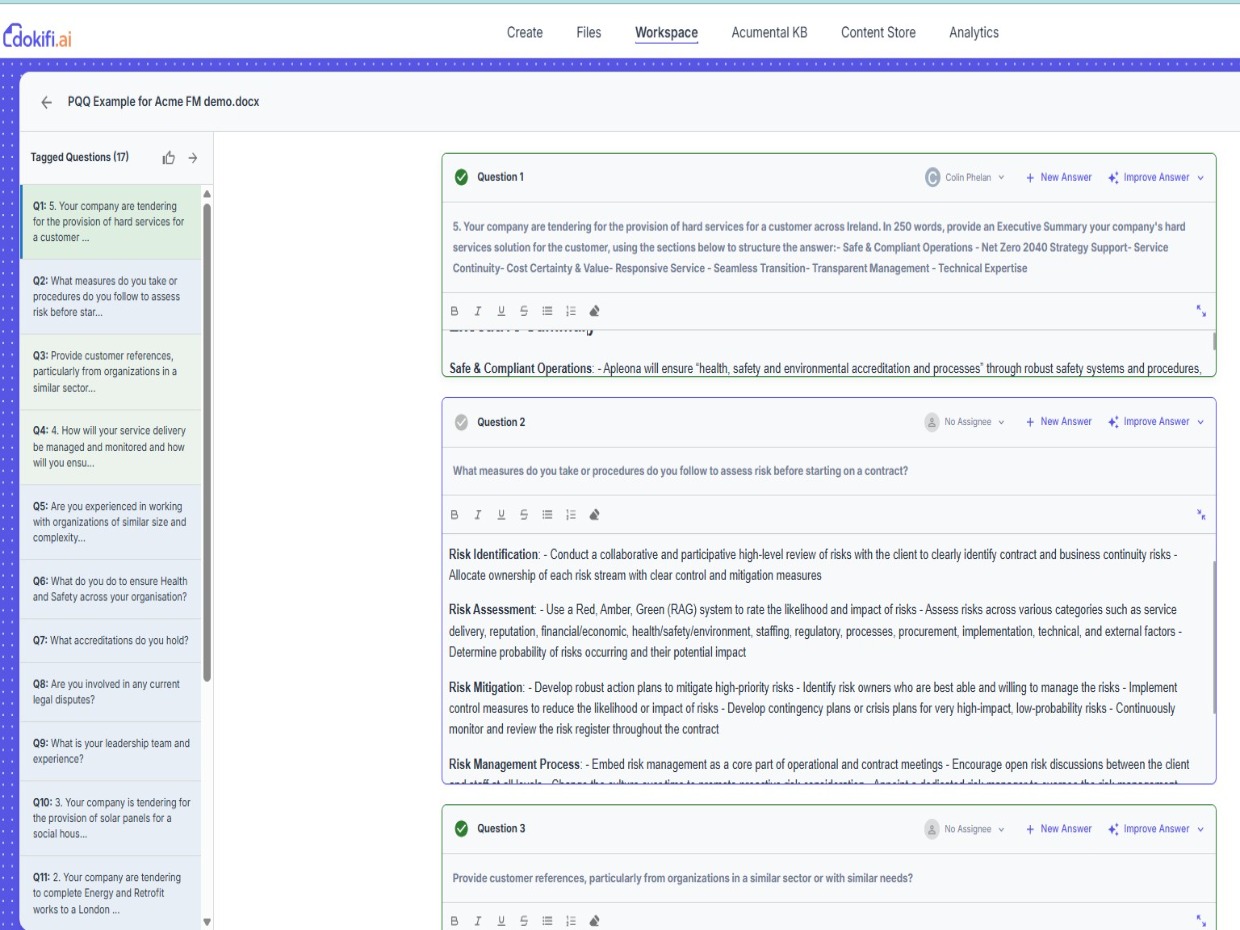Mark Question 2 as complete via its check circle
1240x930 pixels.
461,422
